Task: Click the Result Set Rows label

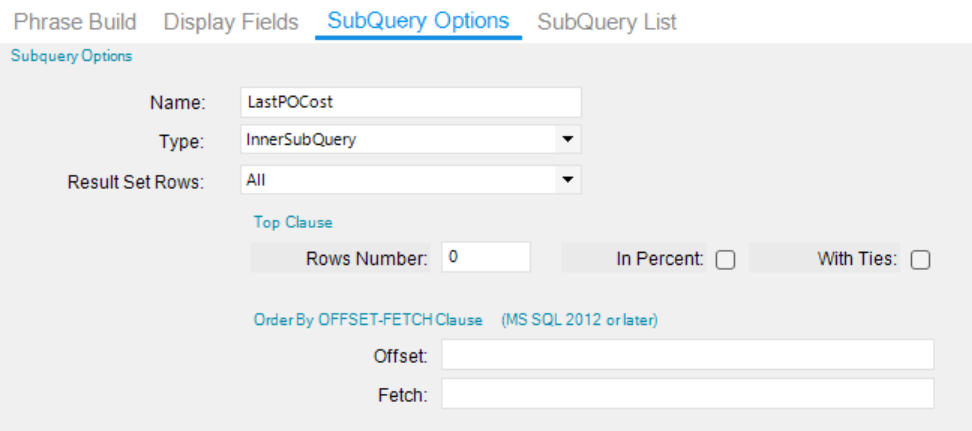Action: pos(135,182)
